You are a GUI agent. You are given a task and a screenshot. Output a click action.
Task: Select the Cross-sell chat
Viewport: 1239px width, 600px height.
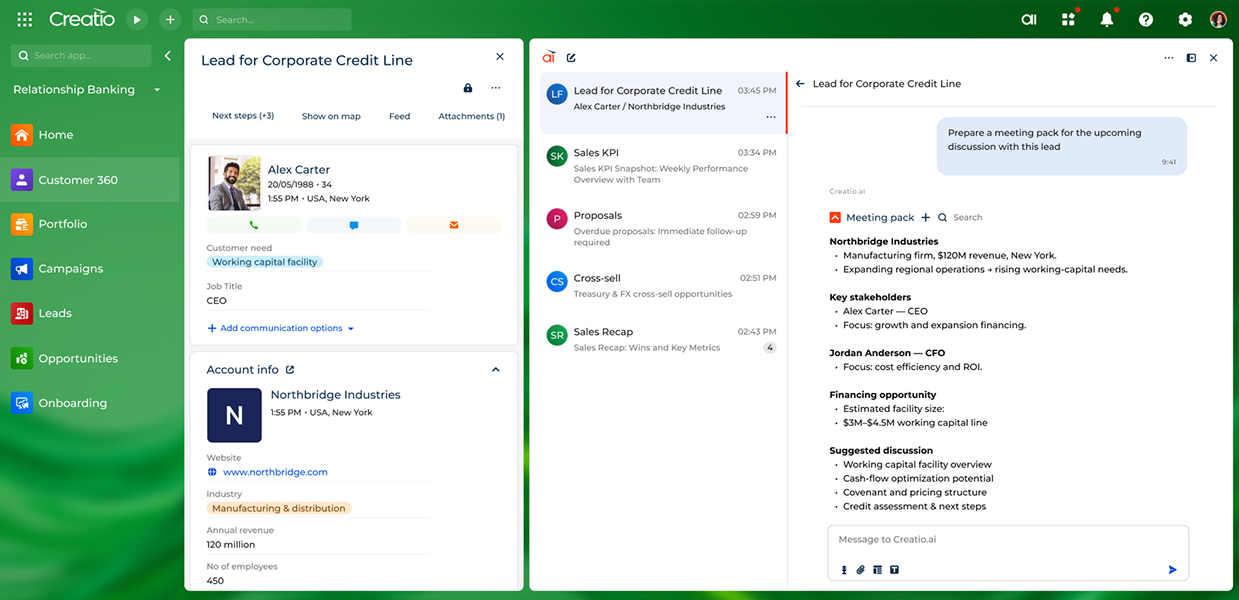point(663,285)
